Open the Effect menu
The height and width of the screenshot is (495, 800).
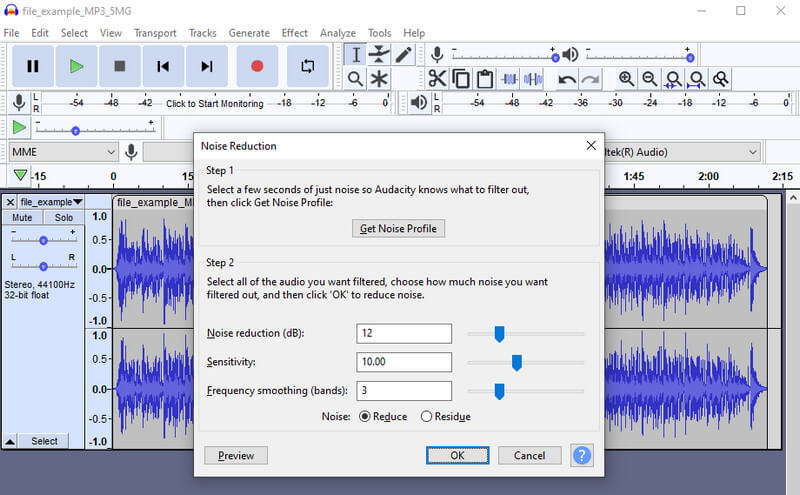pyautogui.click(x=295, y=33)
